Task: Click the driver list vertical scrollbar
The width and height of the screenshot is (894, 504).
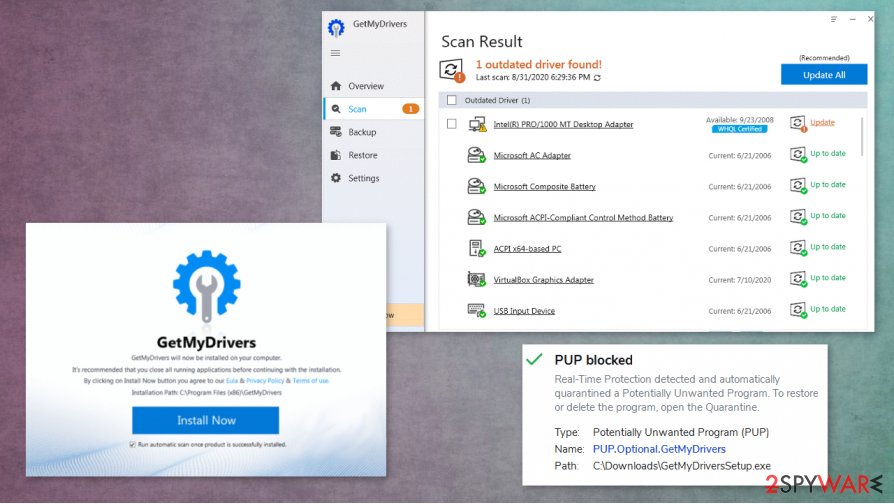Action: tap(862, 137)
